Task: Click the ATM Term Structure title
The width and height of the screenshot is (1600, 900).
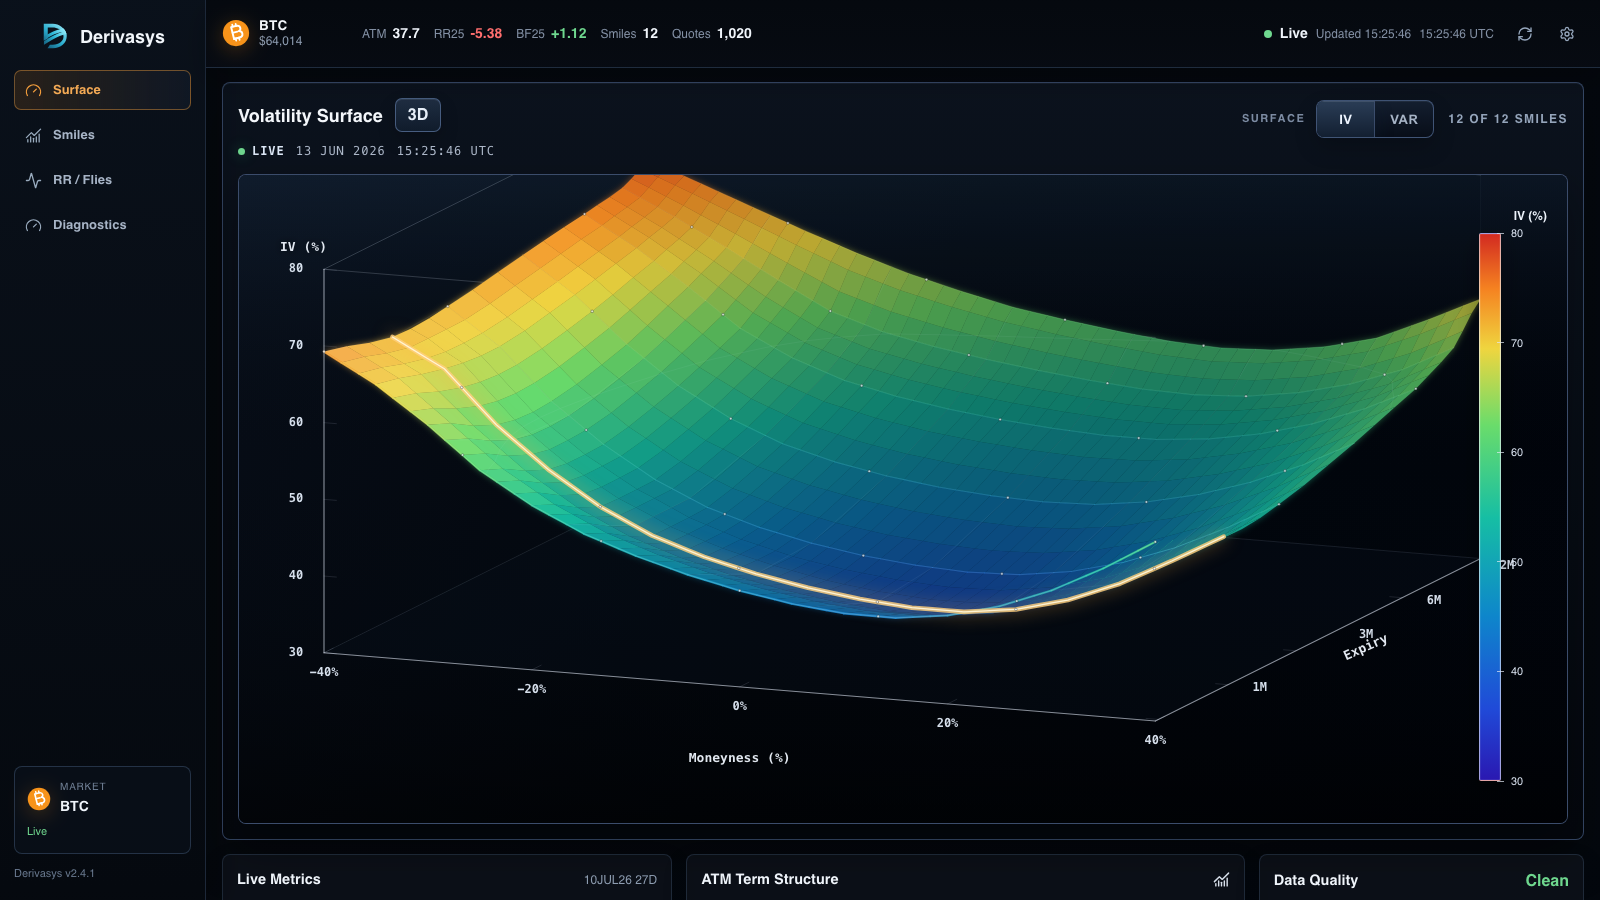Action: pos(770,879)
